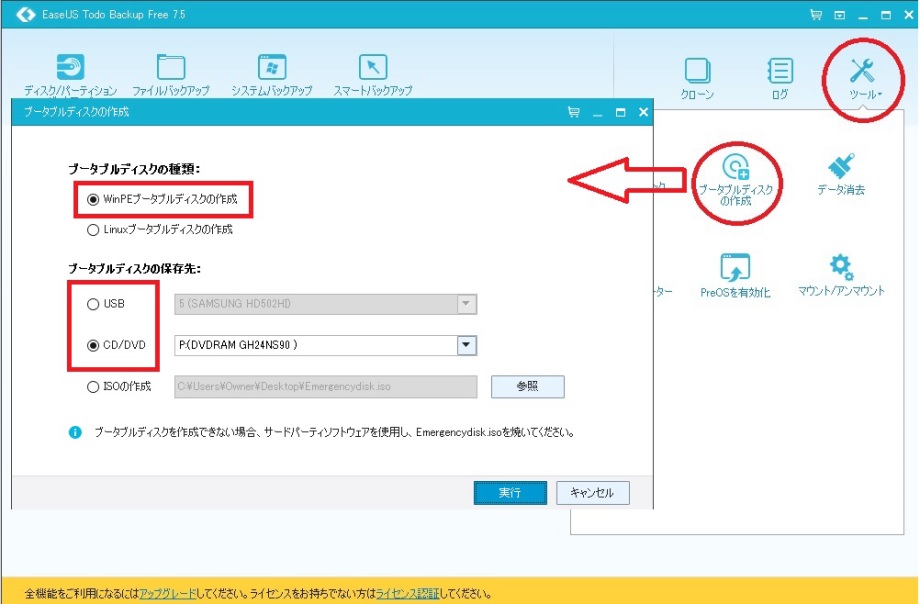
Task: Click the Browse (参照) button
Action: [527, 386]
